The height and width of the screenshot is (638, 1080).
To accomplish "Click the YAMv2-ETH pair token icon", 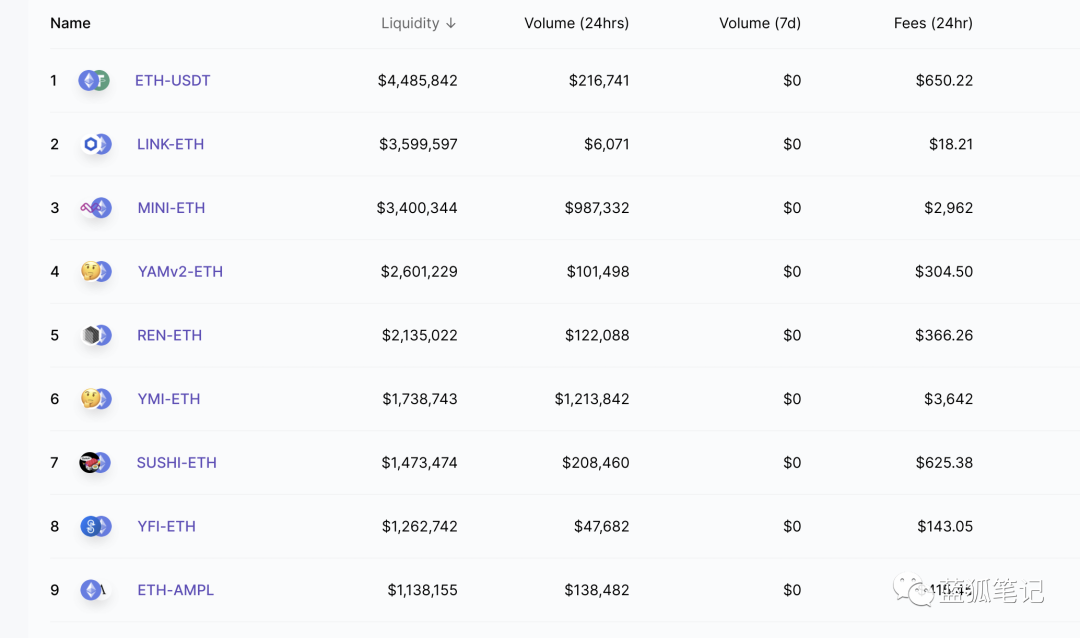I will [x=96, y=272].
